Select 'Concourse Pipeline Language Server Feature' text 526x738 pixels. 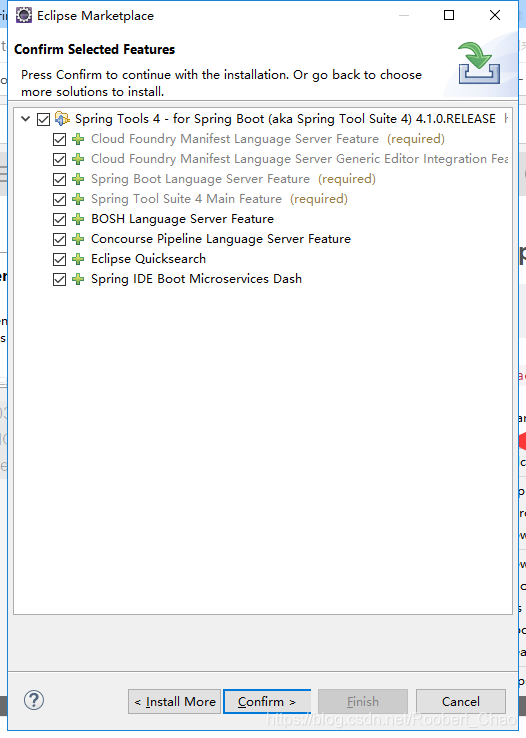pos(221,239)
